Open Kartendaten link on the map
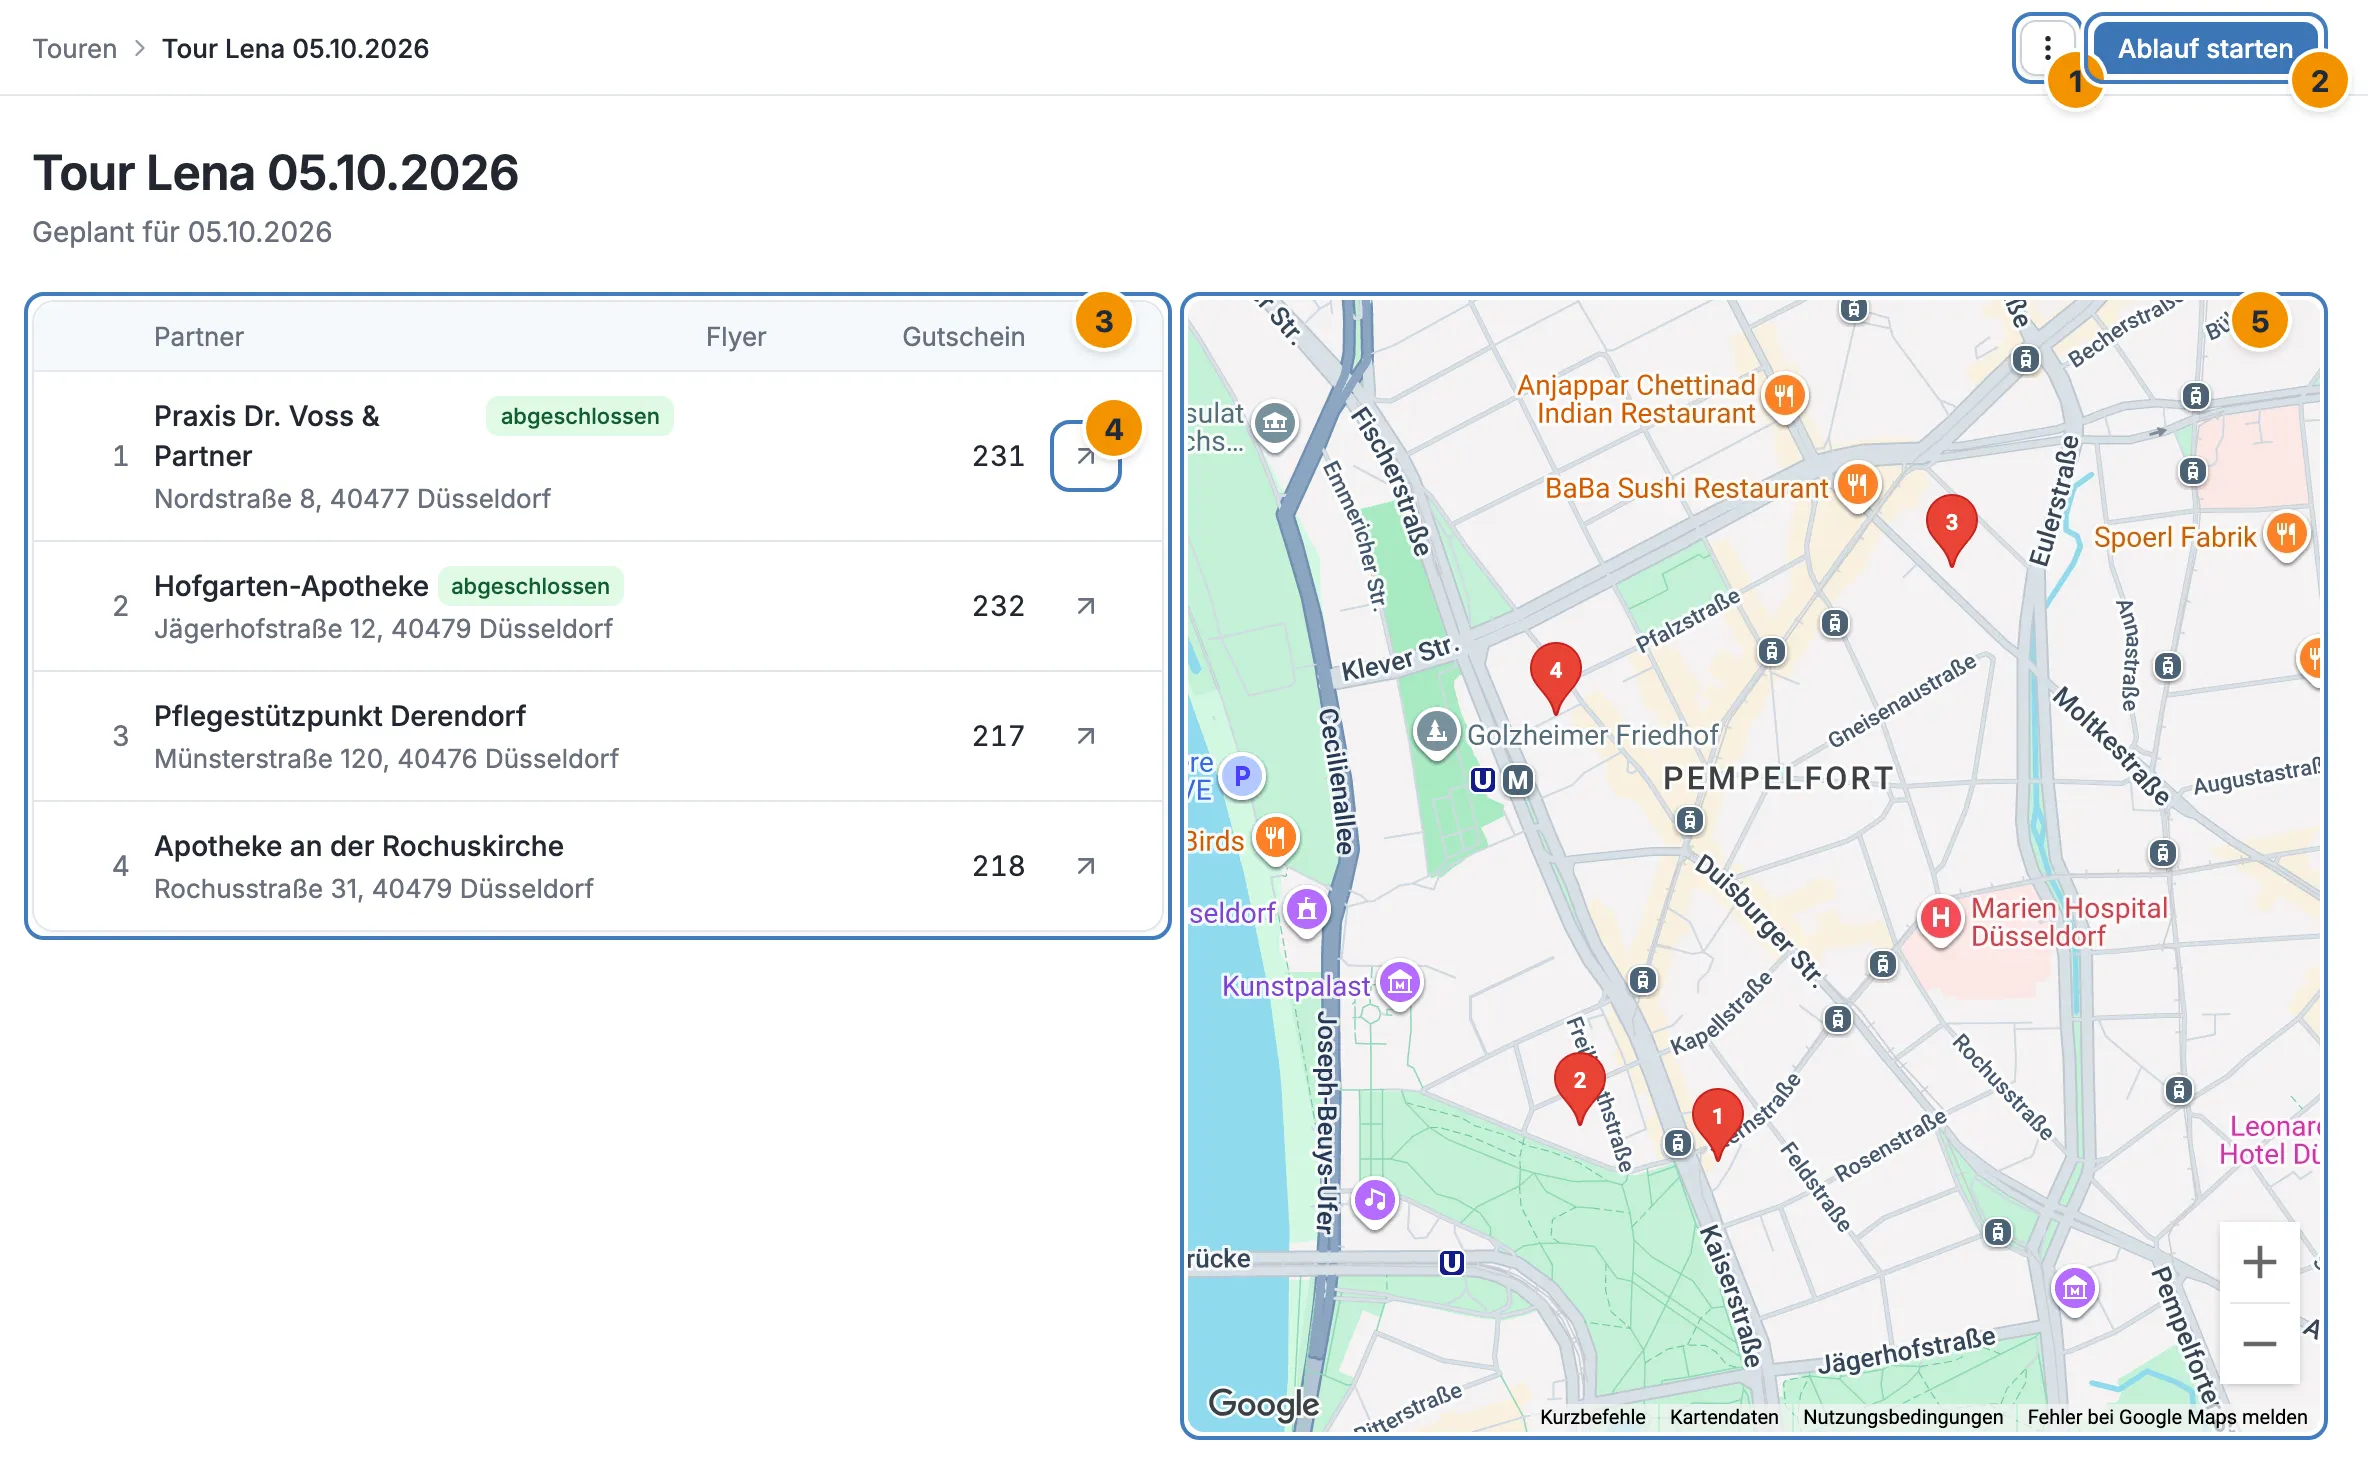 click(x=1724, y=1416)
